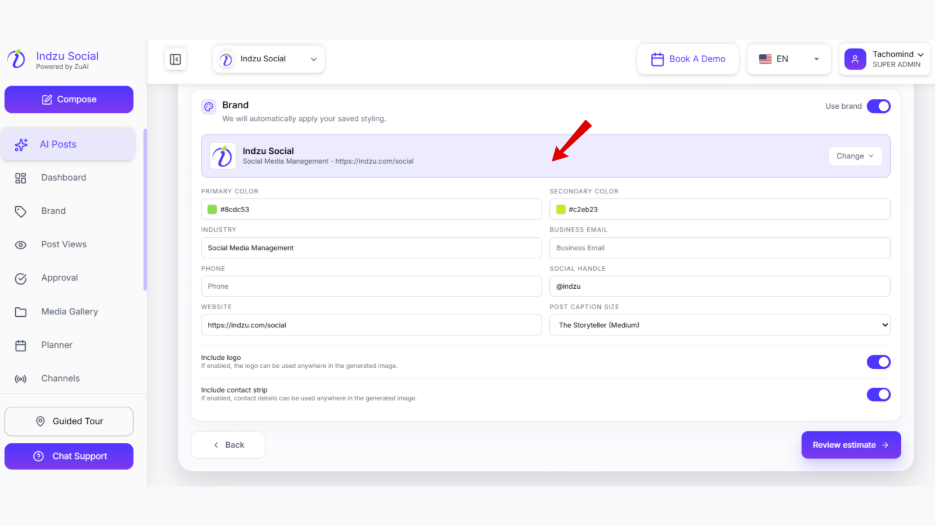Click the Brand tag icon in sidebar
The height and width of the screenshot is (526, 936).
(x=20, y=211)
